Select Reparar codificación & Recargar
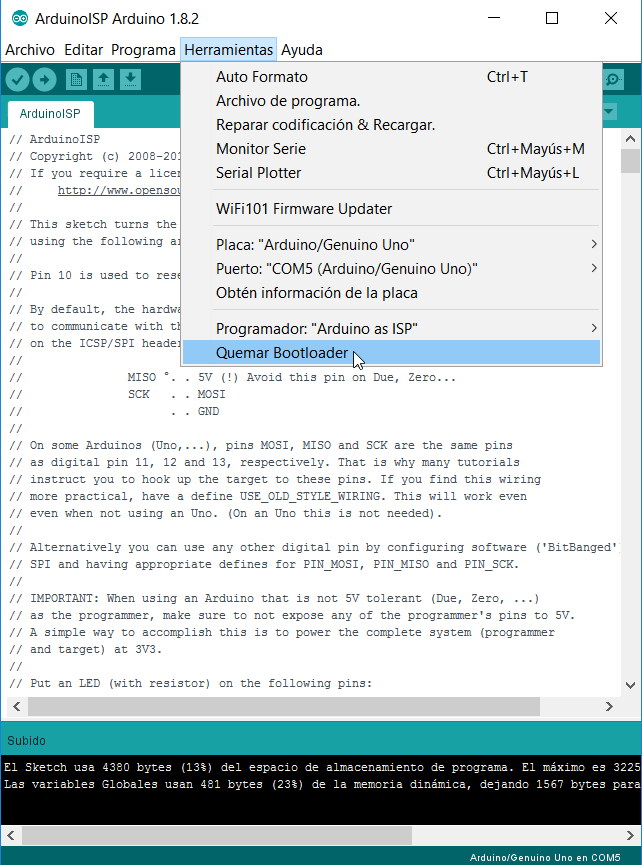Viewport: 642px width, 865px height. pyautogui.click(x=391, y=125)
